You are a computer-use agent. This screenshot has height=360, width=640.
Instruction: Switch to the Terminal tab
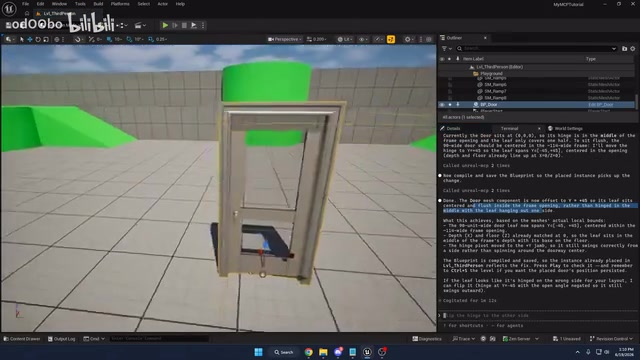[x=509, y=129]
